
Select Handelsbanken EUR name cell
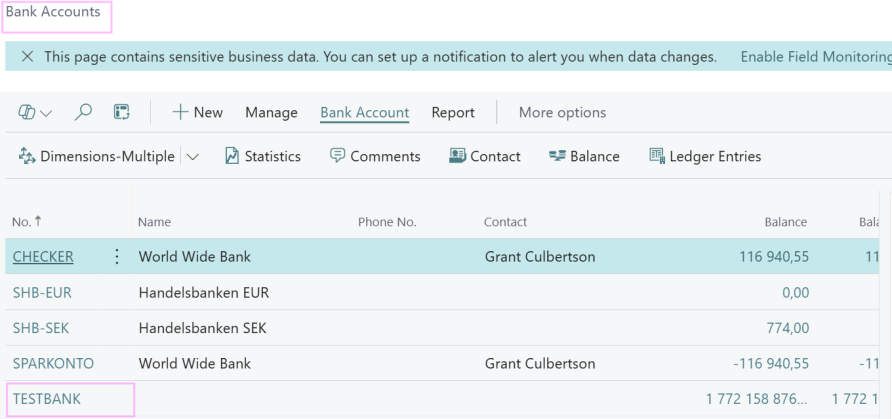point(204,293)
